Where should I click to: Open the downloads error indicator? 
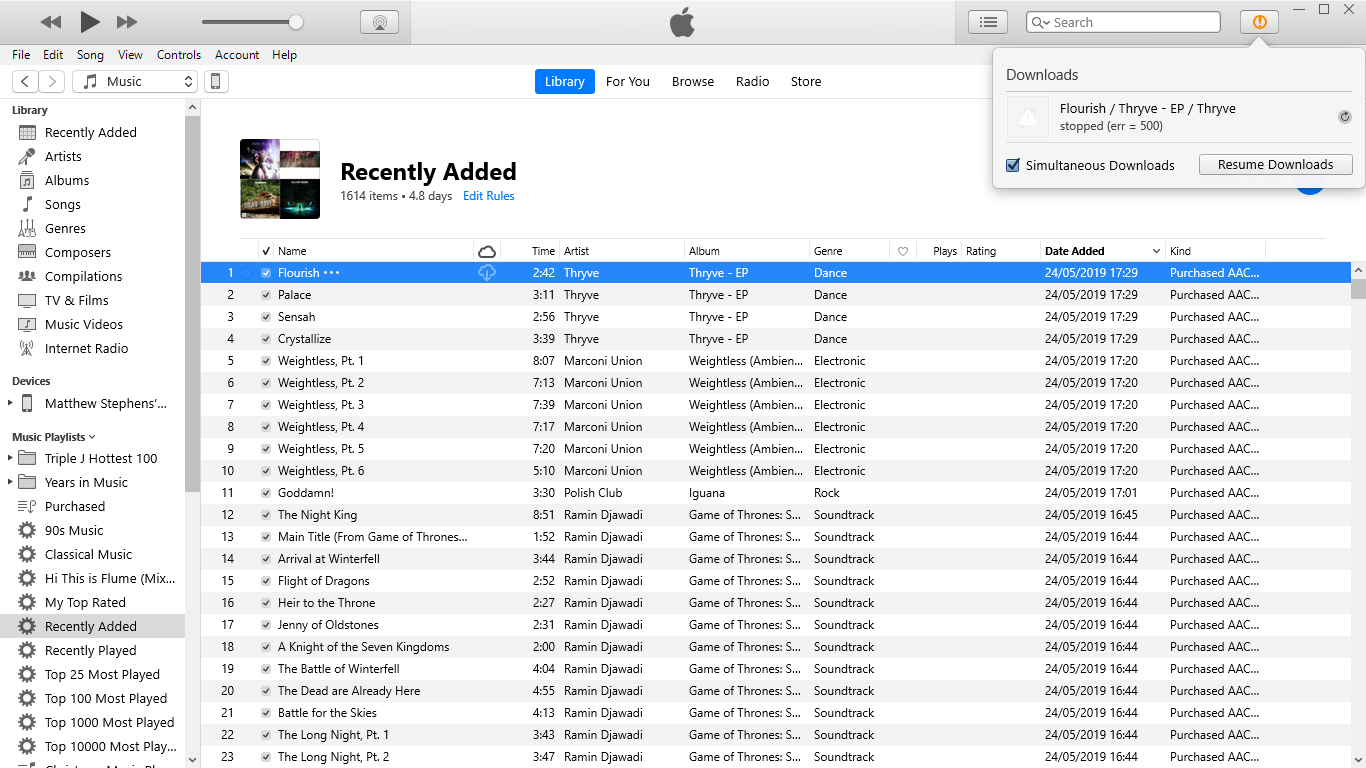pos(1259,22)
